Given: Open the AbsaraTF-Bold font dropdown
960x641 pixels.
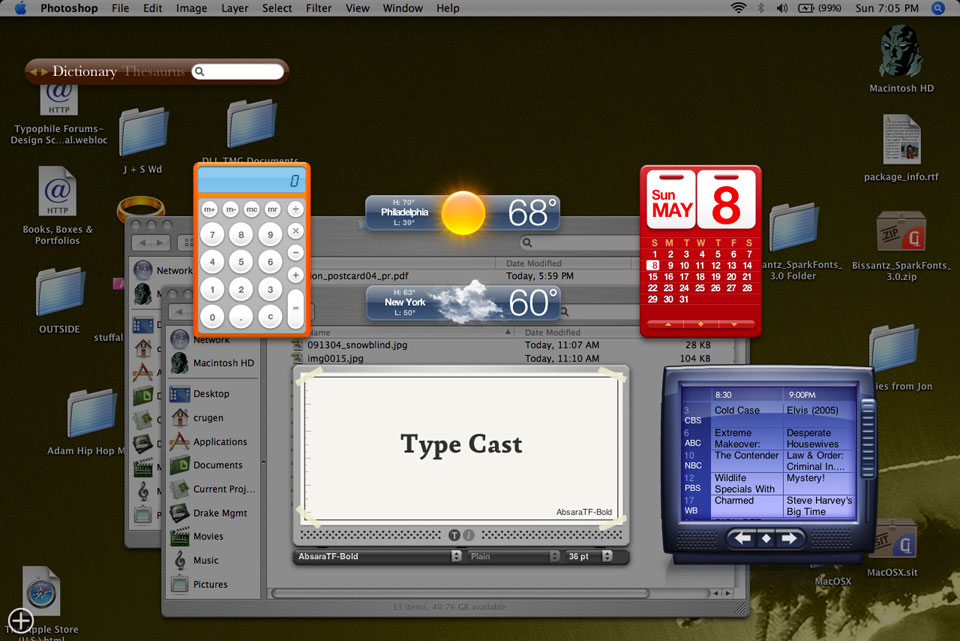Looking at the screenshot, I should pyautogui.click(x=379, y=556).
